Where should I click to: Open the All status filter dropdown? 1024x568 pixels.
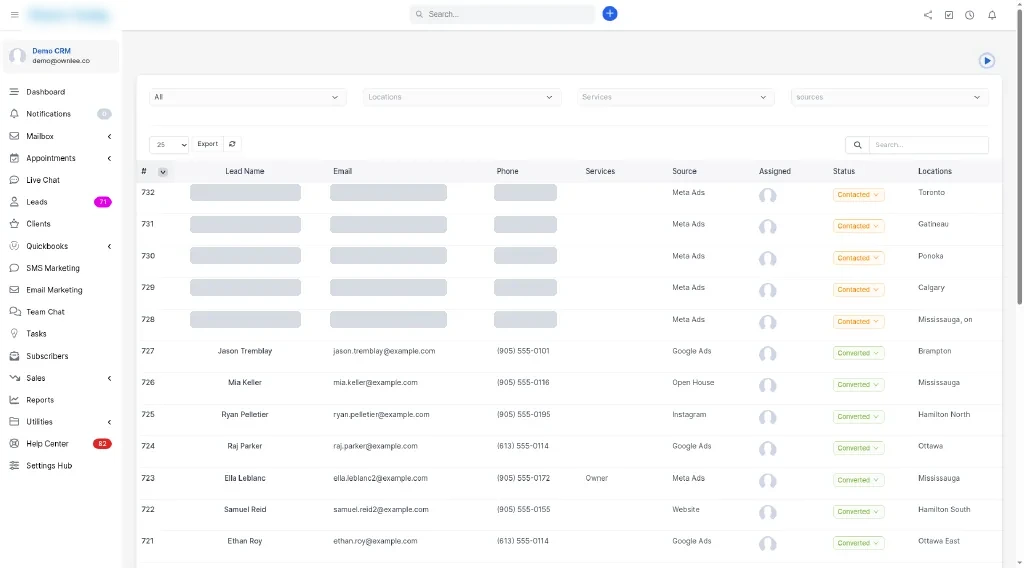[x=247, y=97]
